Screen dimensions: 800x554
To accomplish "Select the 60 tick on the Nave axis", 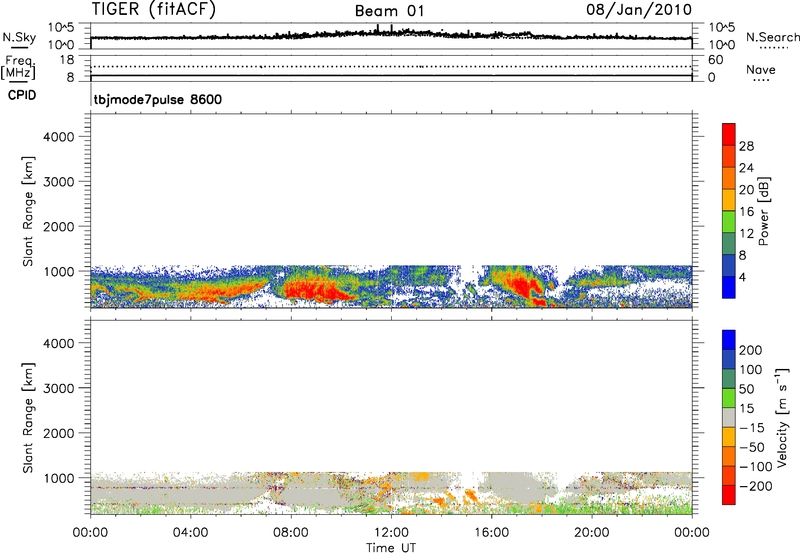I will pos(715,60).
